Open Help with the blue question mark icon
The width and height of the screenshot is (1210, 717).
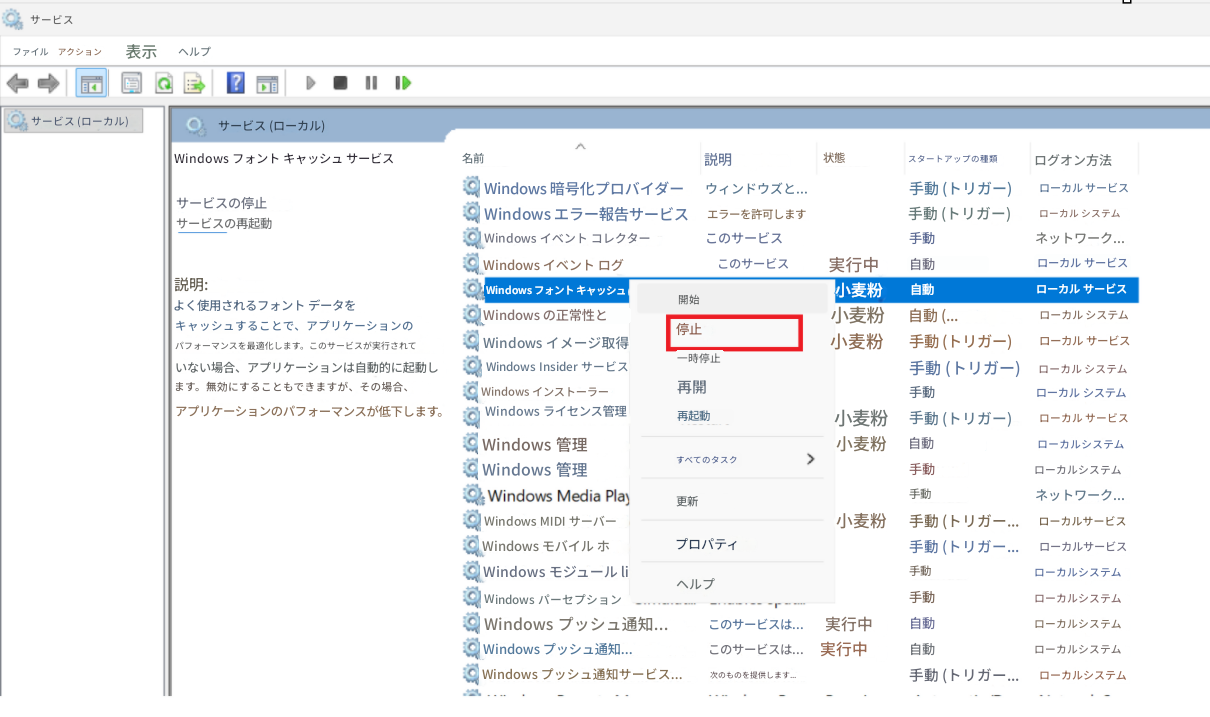[x=236, y=83]
